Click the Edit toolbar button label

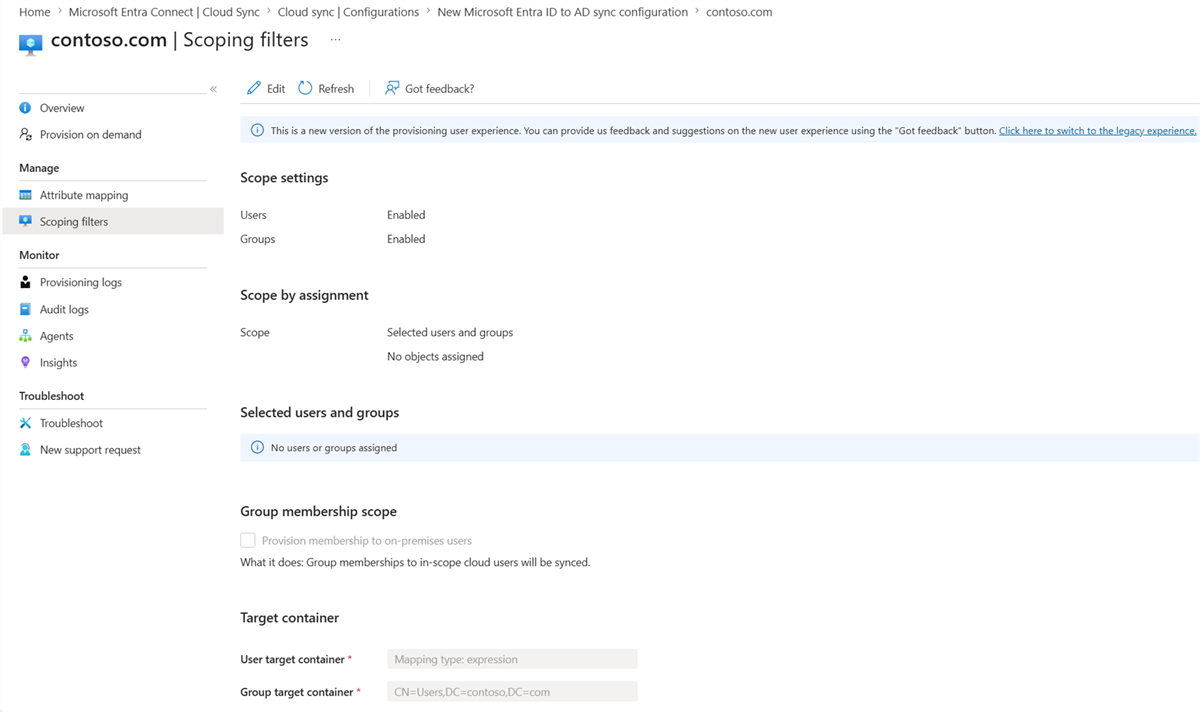click(276, 89)
